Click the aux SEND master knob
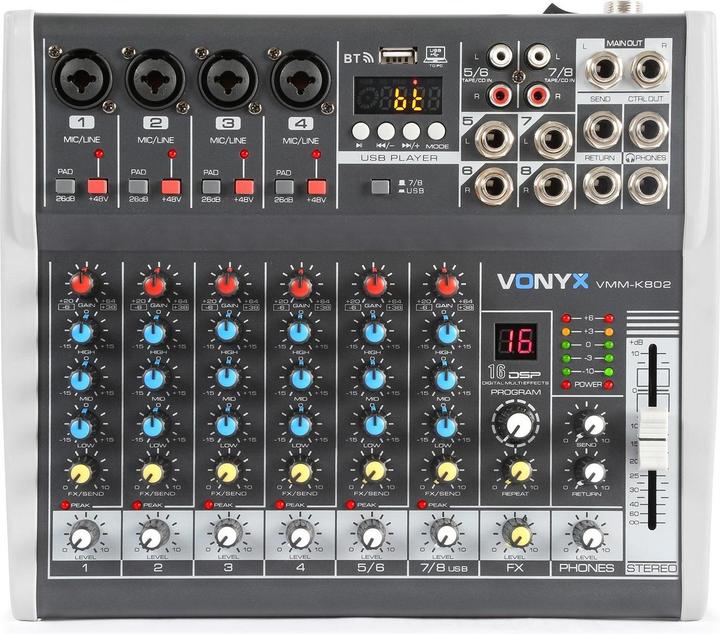 tap(591, 425)
